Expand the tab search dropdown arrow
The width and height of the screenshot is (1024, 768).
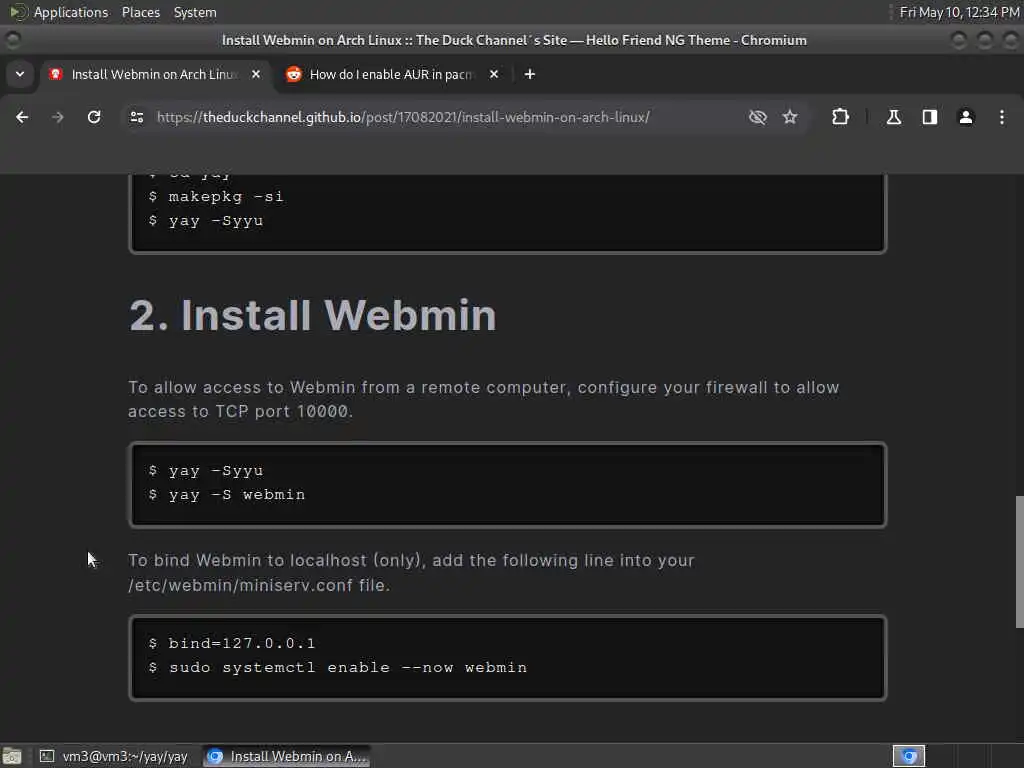click(20, 74)
